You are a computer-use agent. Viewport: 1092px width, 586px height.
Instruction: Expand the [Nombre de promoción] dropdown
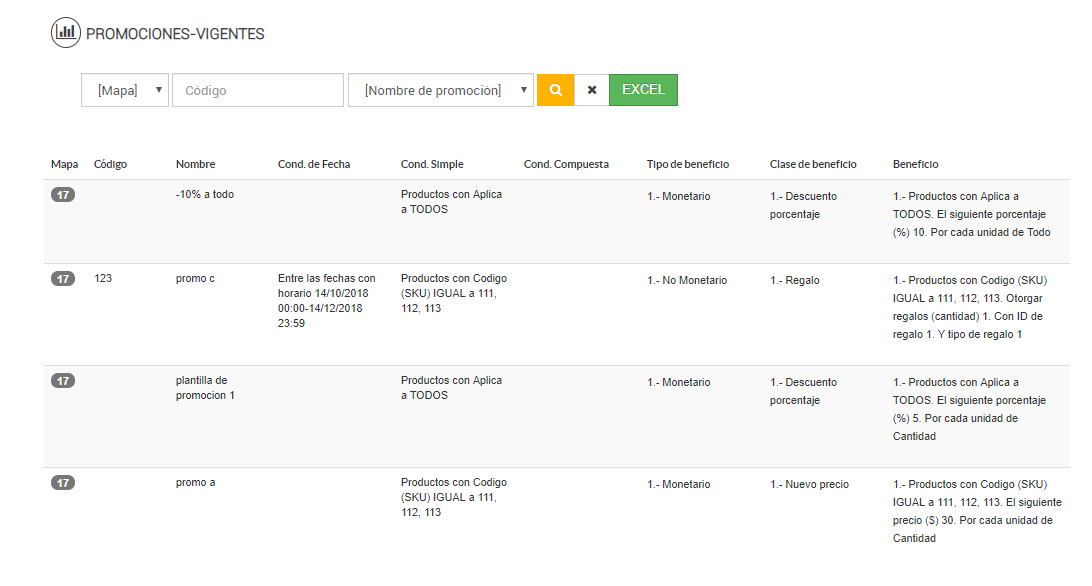[x=440, y=90]
